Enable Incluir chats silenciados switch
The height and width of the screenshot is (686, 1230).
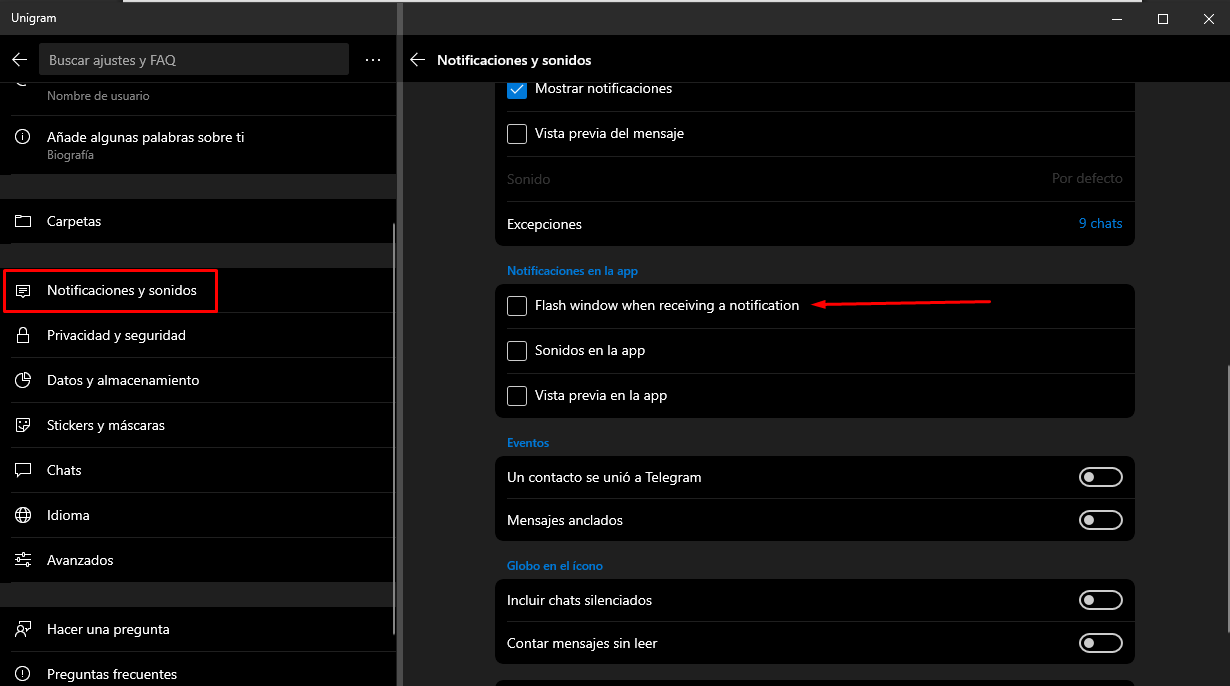[x=1101, y=601]
